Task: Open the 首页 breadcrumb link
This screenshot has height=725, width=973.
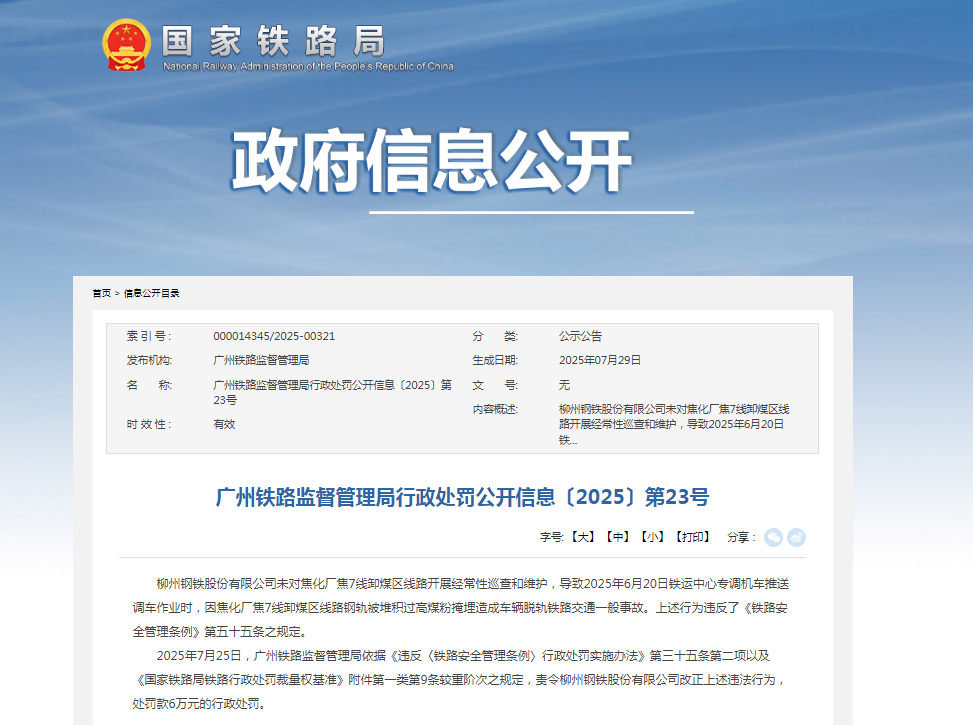Action: (102, 293)
